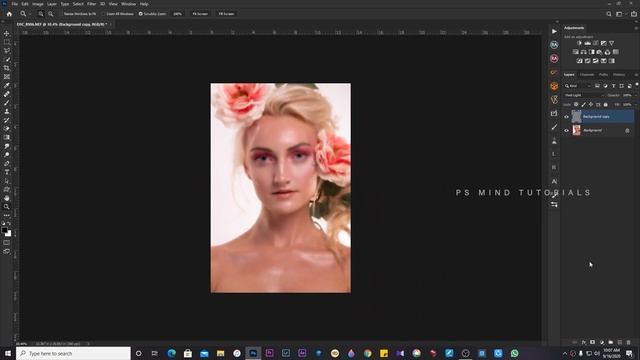Viewport: 640px width, 360px height.
Task: Select the Horizontal Type tool
Action: pos(7,172)
